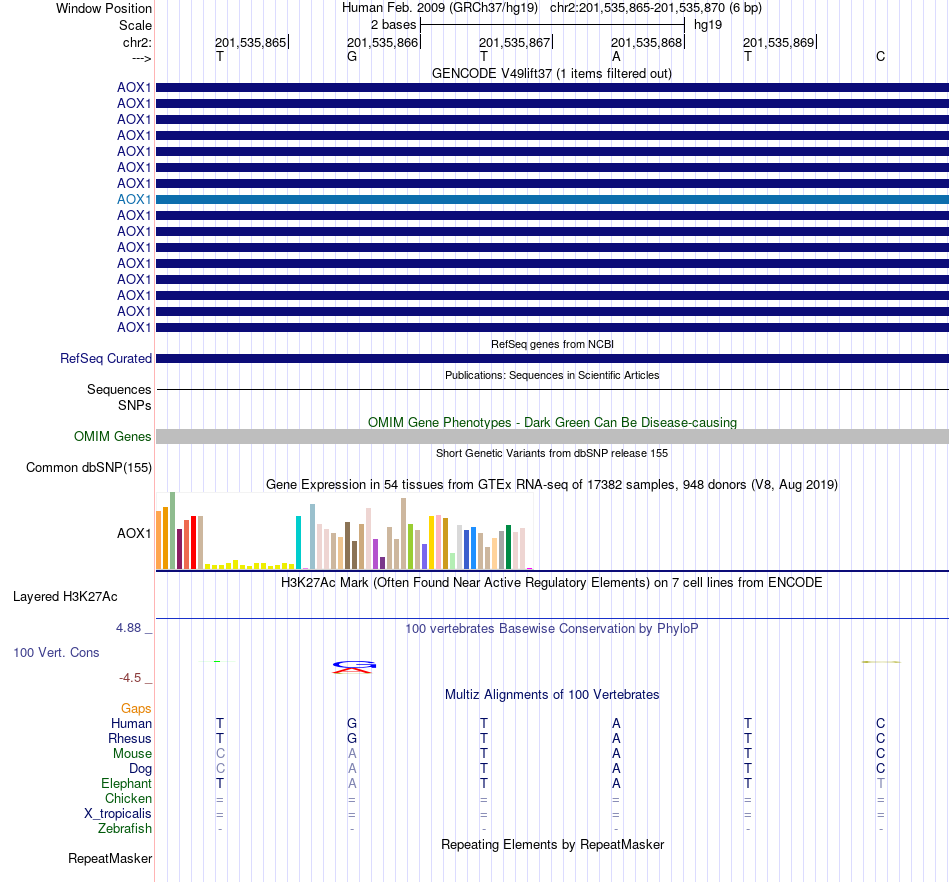Choose the Mouse species row label
The height and width of the screenshot is (882, 950).
[132, 754]
